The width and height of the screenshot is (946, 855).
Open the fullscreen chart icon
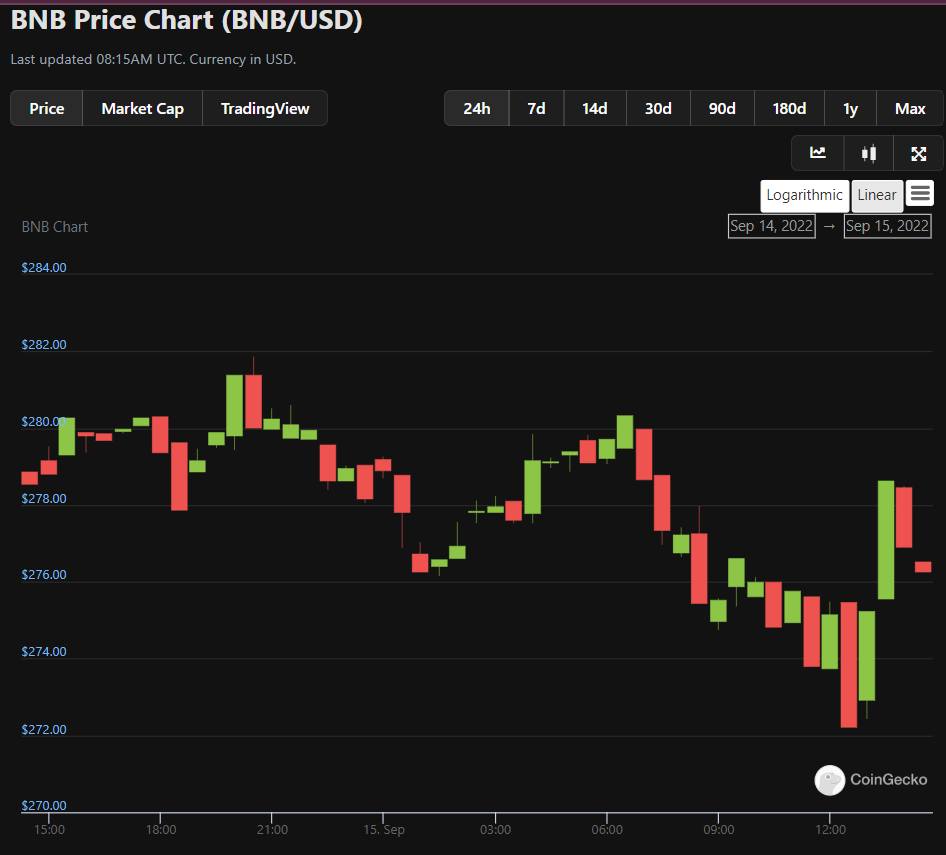click(918, 153)
